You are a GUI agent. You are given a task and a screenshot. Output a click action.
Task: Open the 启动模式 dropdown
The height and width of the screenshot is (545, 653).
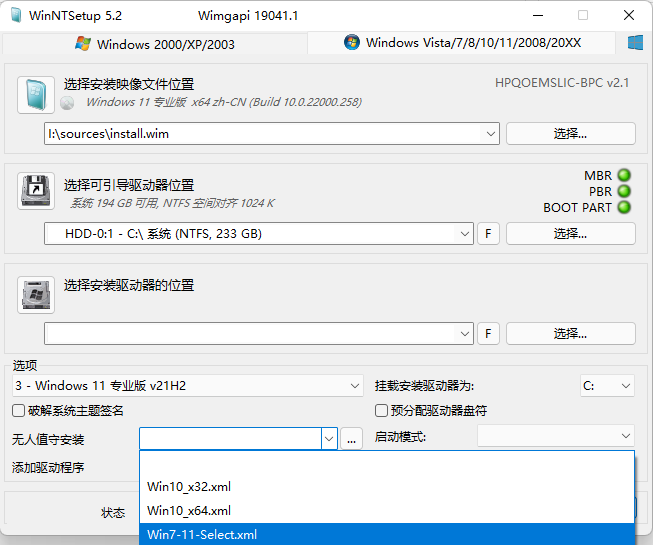(x=556, y=436)
